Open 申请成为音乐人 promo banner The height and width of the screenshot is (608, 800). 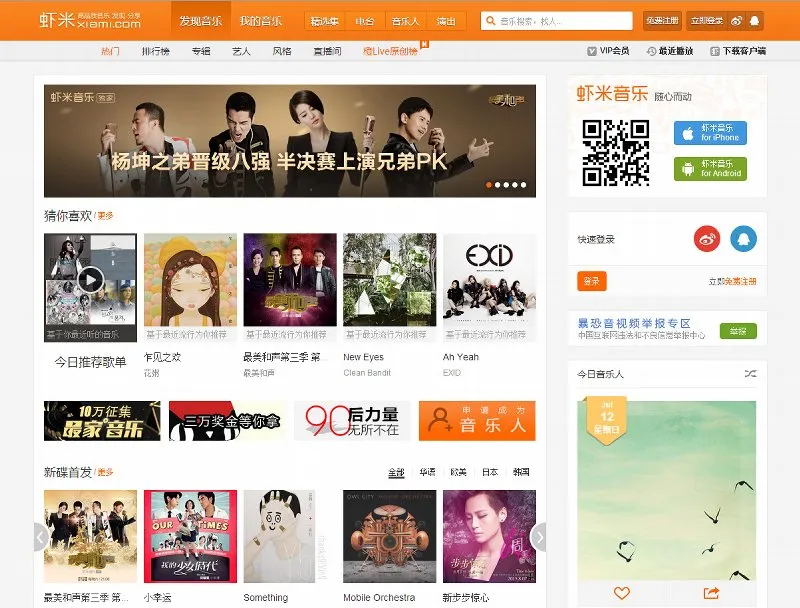click(x=477, y=421)
